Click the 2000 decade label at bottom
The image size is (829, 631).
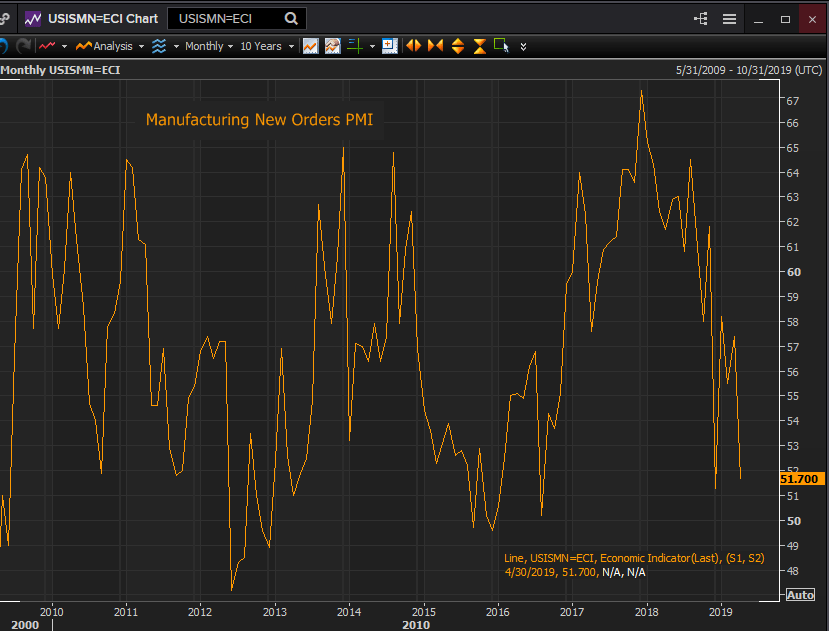click(25, 625)
